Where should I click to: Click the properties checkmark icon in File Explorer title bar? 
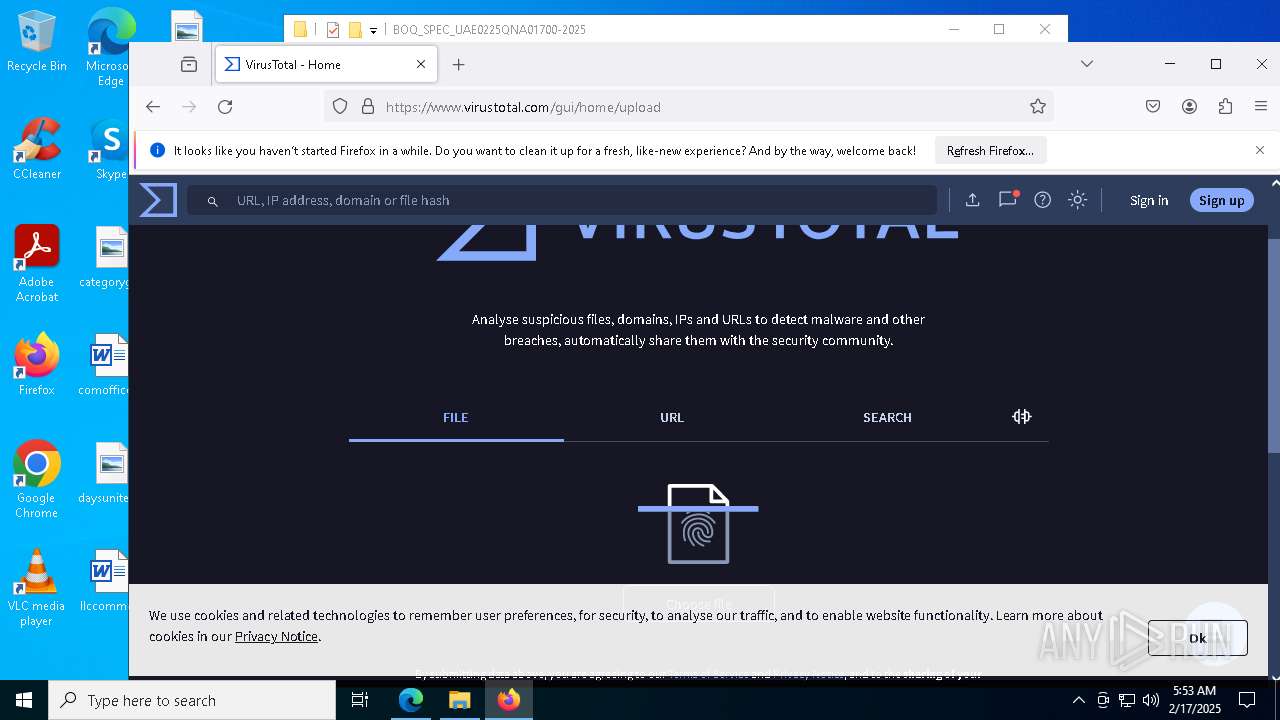[x=333, y=30]
